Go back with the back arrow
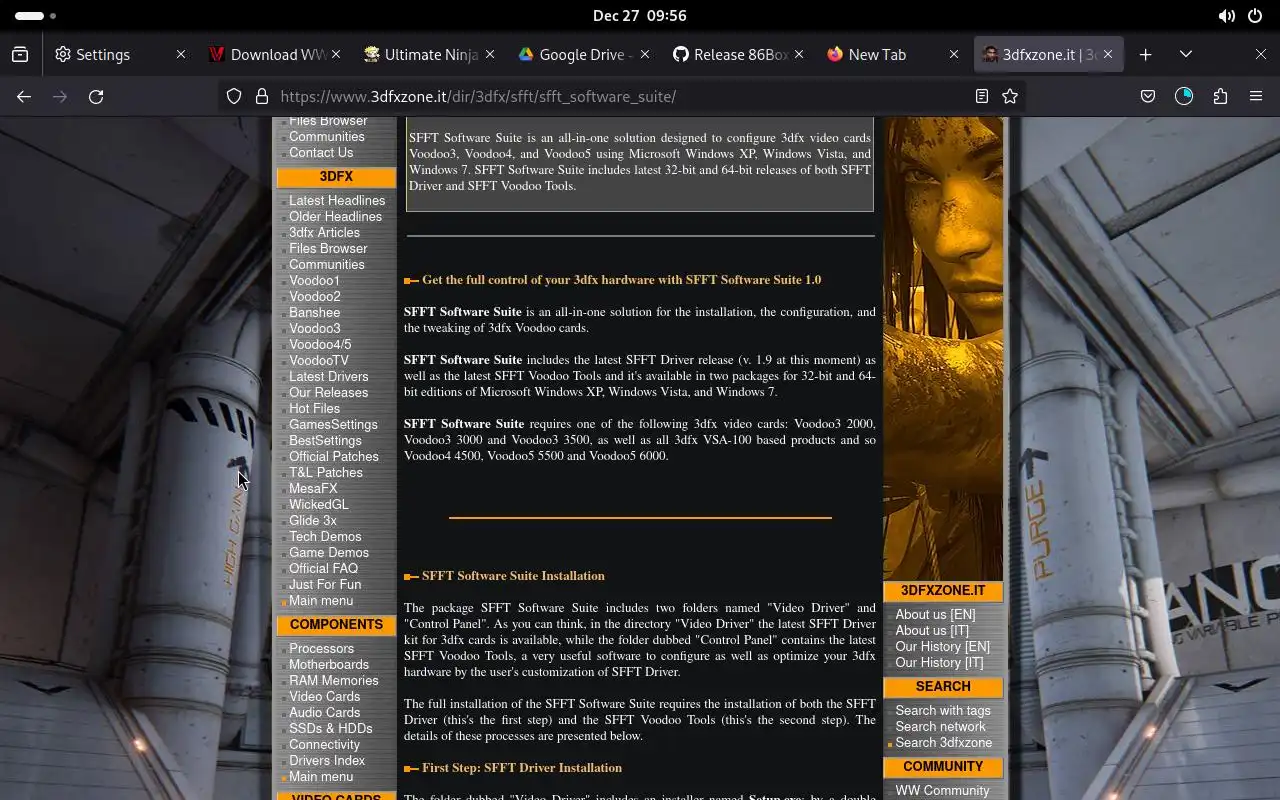The width and height of the screenshot is (1280, 800). (24, 97)
